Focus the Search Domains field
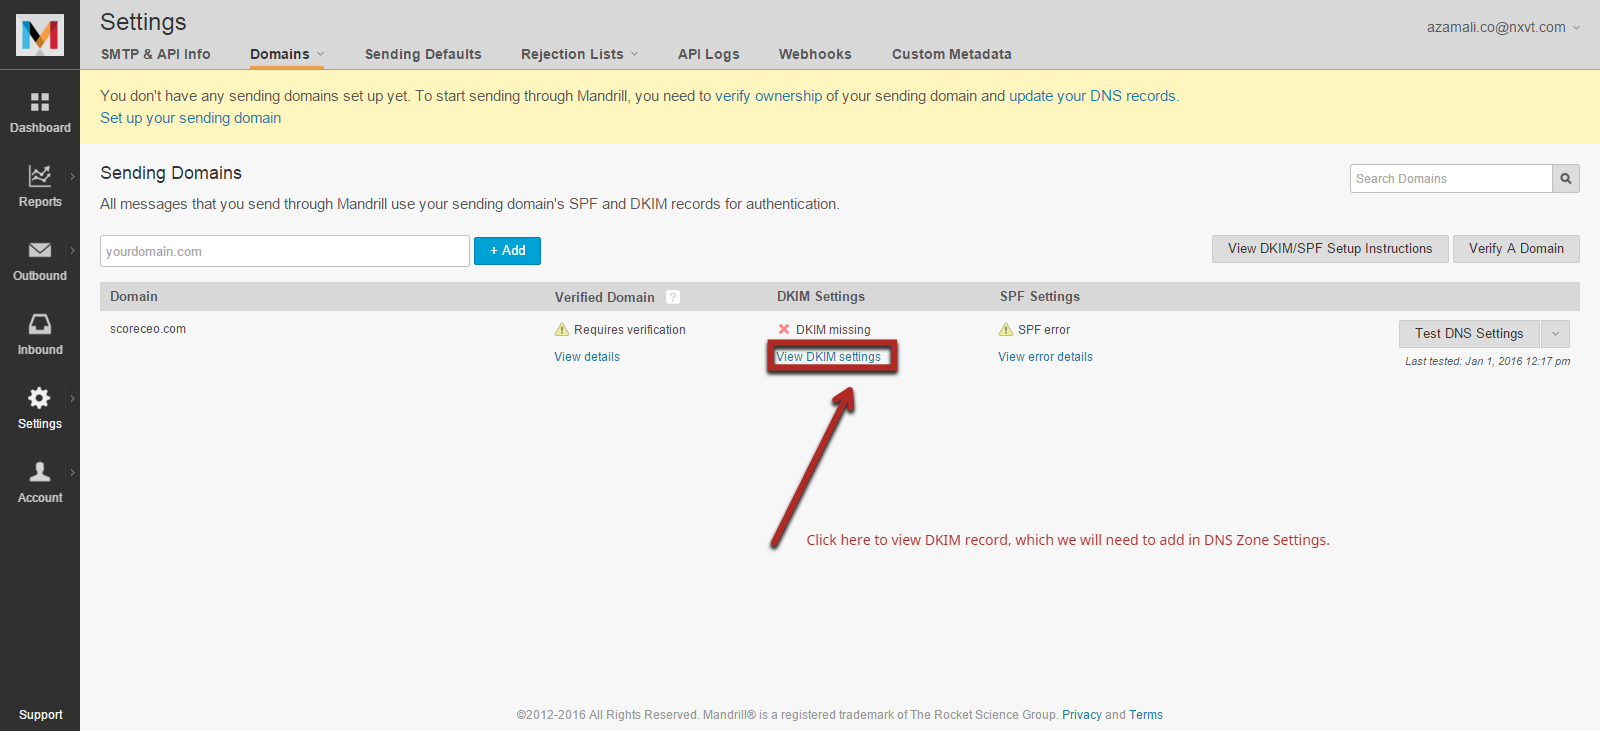The image size is (1600, 731). (x=1451, y=179)
